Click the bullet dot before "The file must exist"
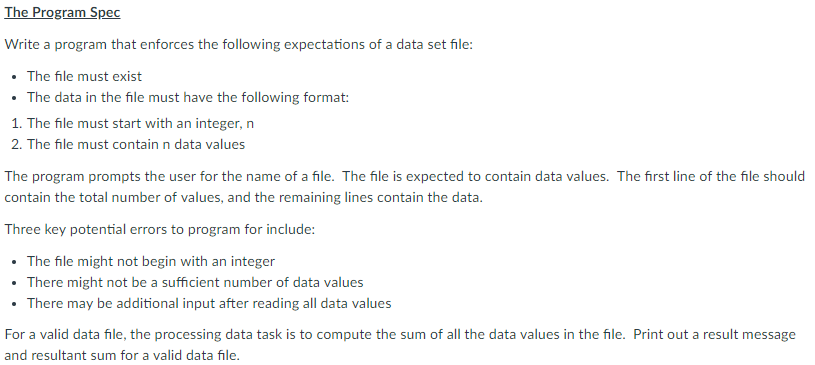Screen dimensions: 815x365 pyautogui.click(x=14, y=77)
